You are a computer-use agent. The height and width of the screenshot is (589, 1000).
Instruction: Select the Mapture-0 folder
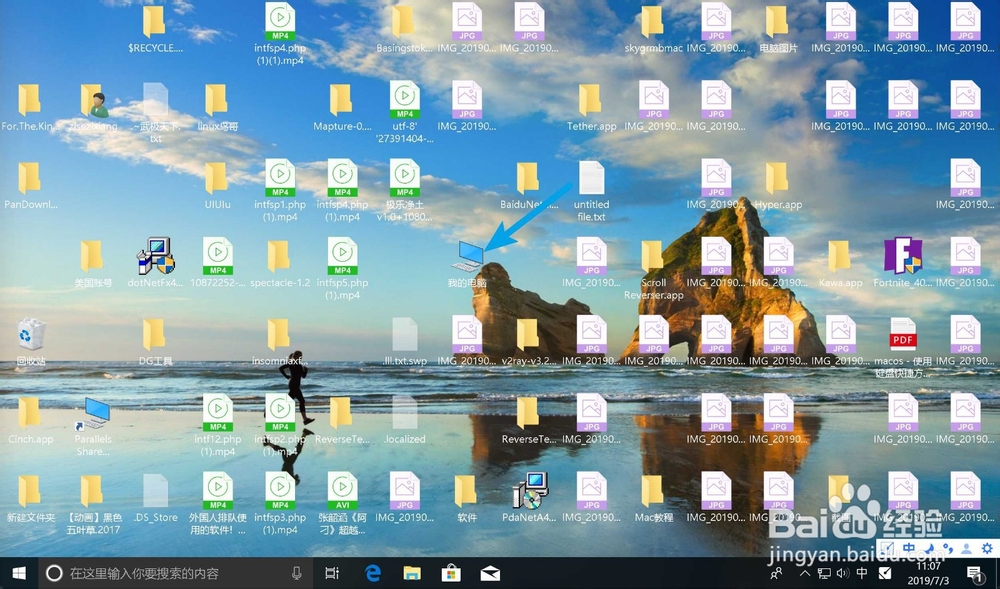(x=342, y=107)
